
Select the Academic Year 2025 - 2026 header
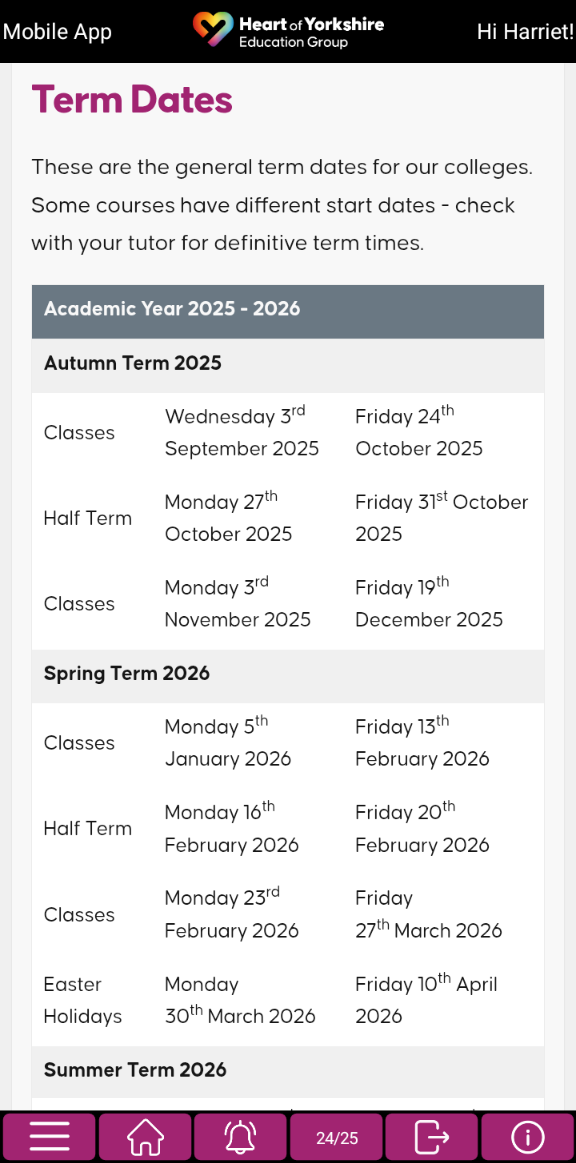288,312
